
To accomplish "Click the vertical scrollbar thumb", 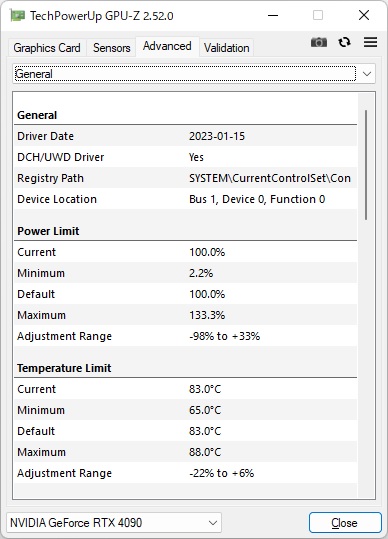I will pyautogui.click(x=366, y=165).
